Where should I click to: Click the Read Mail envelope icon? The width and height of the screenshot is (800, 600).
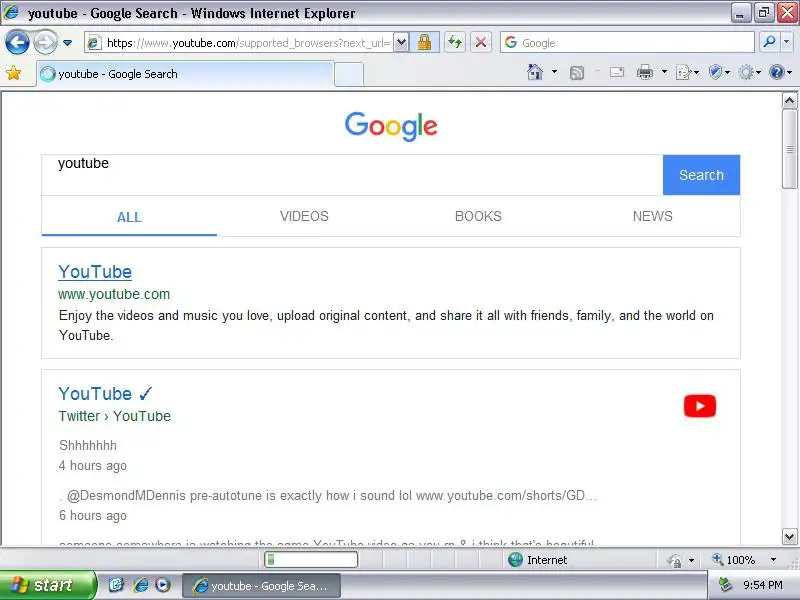[x=617, y=72]
